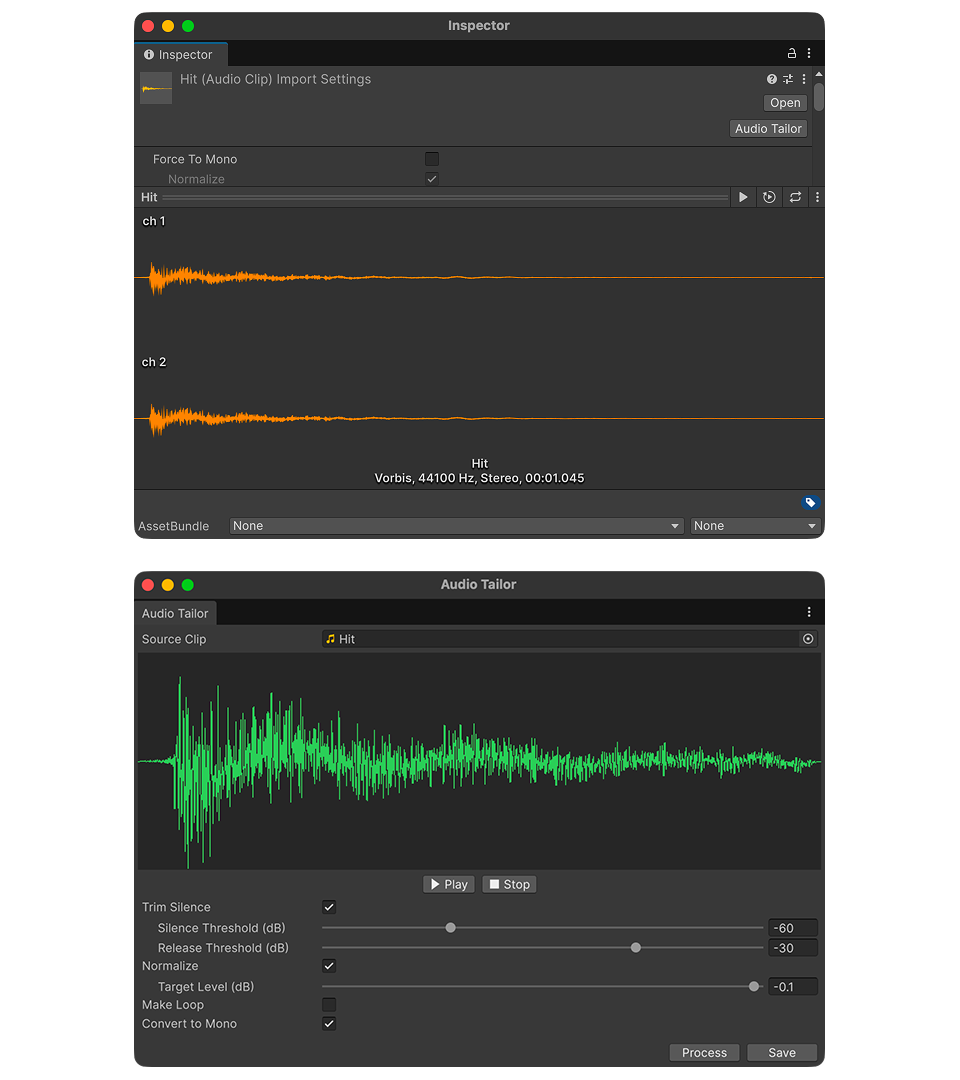960x1080 pixels.
Task: Click the blue asset label tag icon
Action: [x=810, y=502]
